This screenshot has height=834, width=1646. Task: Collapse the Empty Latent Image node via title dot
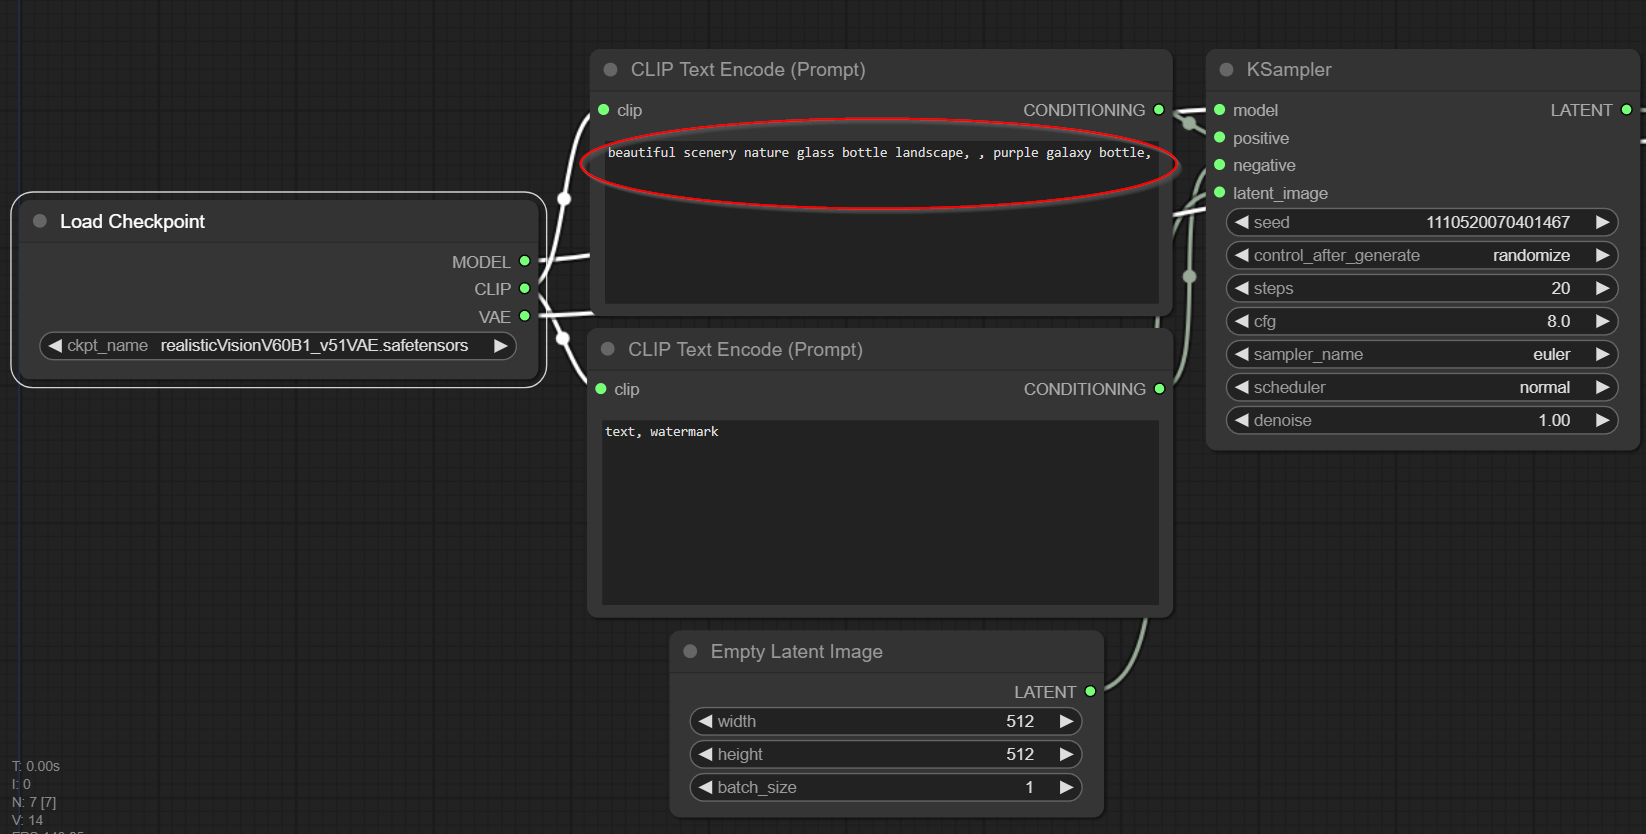[690, 652]
